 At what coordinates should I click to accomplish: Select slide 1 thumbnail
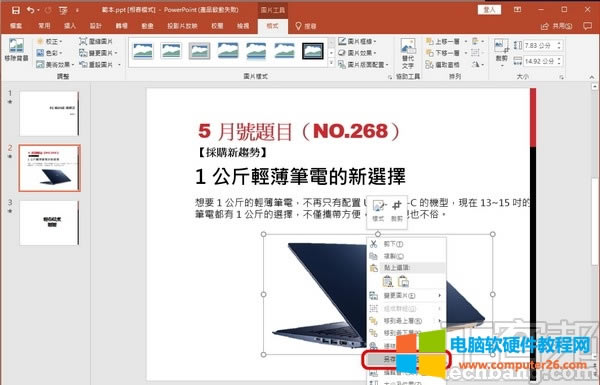tap(49, 113)
